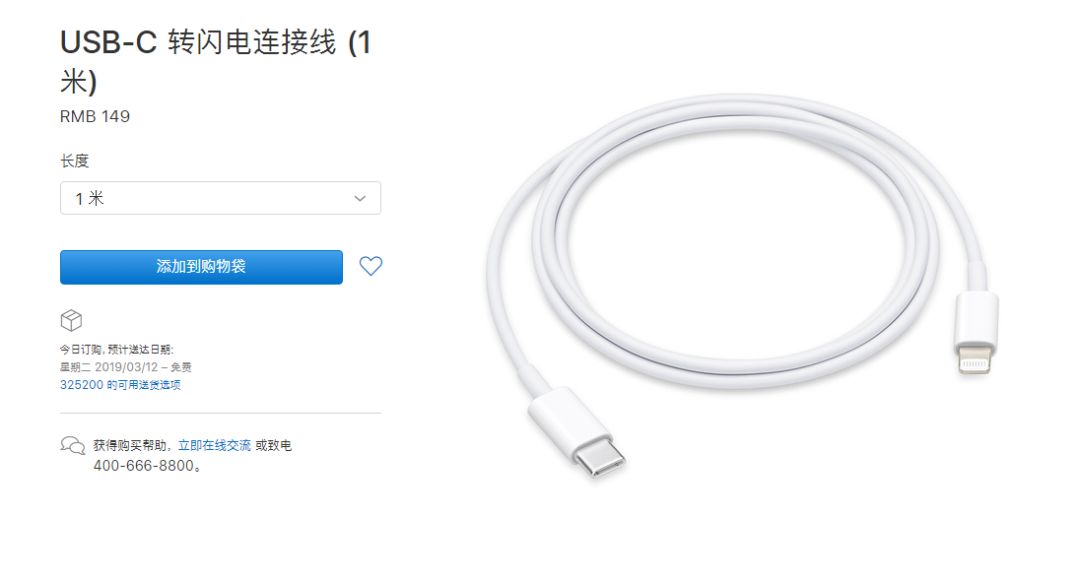1080x582 pixels.
Task: Click the Lightning connector in product image
Action: pyautogui.click(x=975, y=333)
